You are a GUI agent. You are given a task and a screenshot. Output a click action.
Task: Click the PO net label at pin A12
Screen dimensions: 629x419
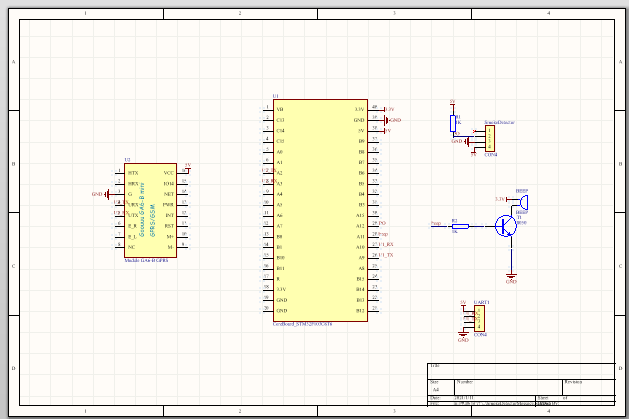pos(382,223)
